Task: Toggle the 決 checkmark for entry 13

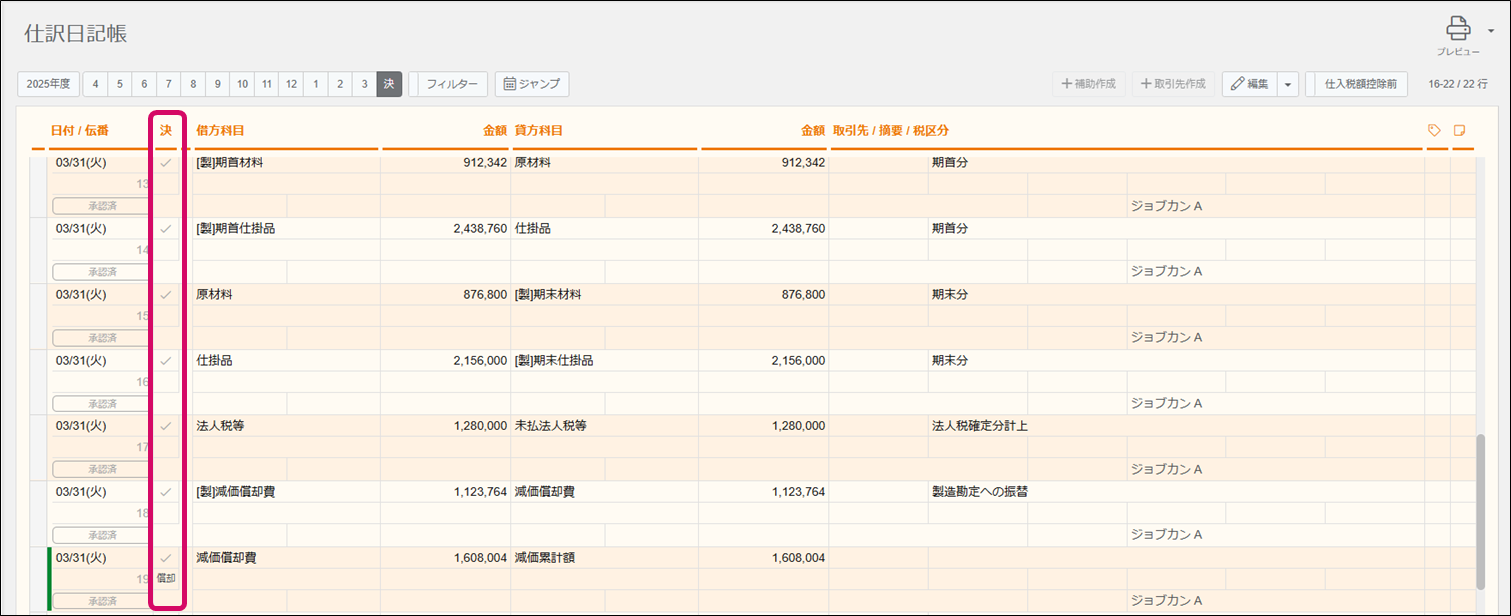Action: [166, 162]
